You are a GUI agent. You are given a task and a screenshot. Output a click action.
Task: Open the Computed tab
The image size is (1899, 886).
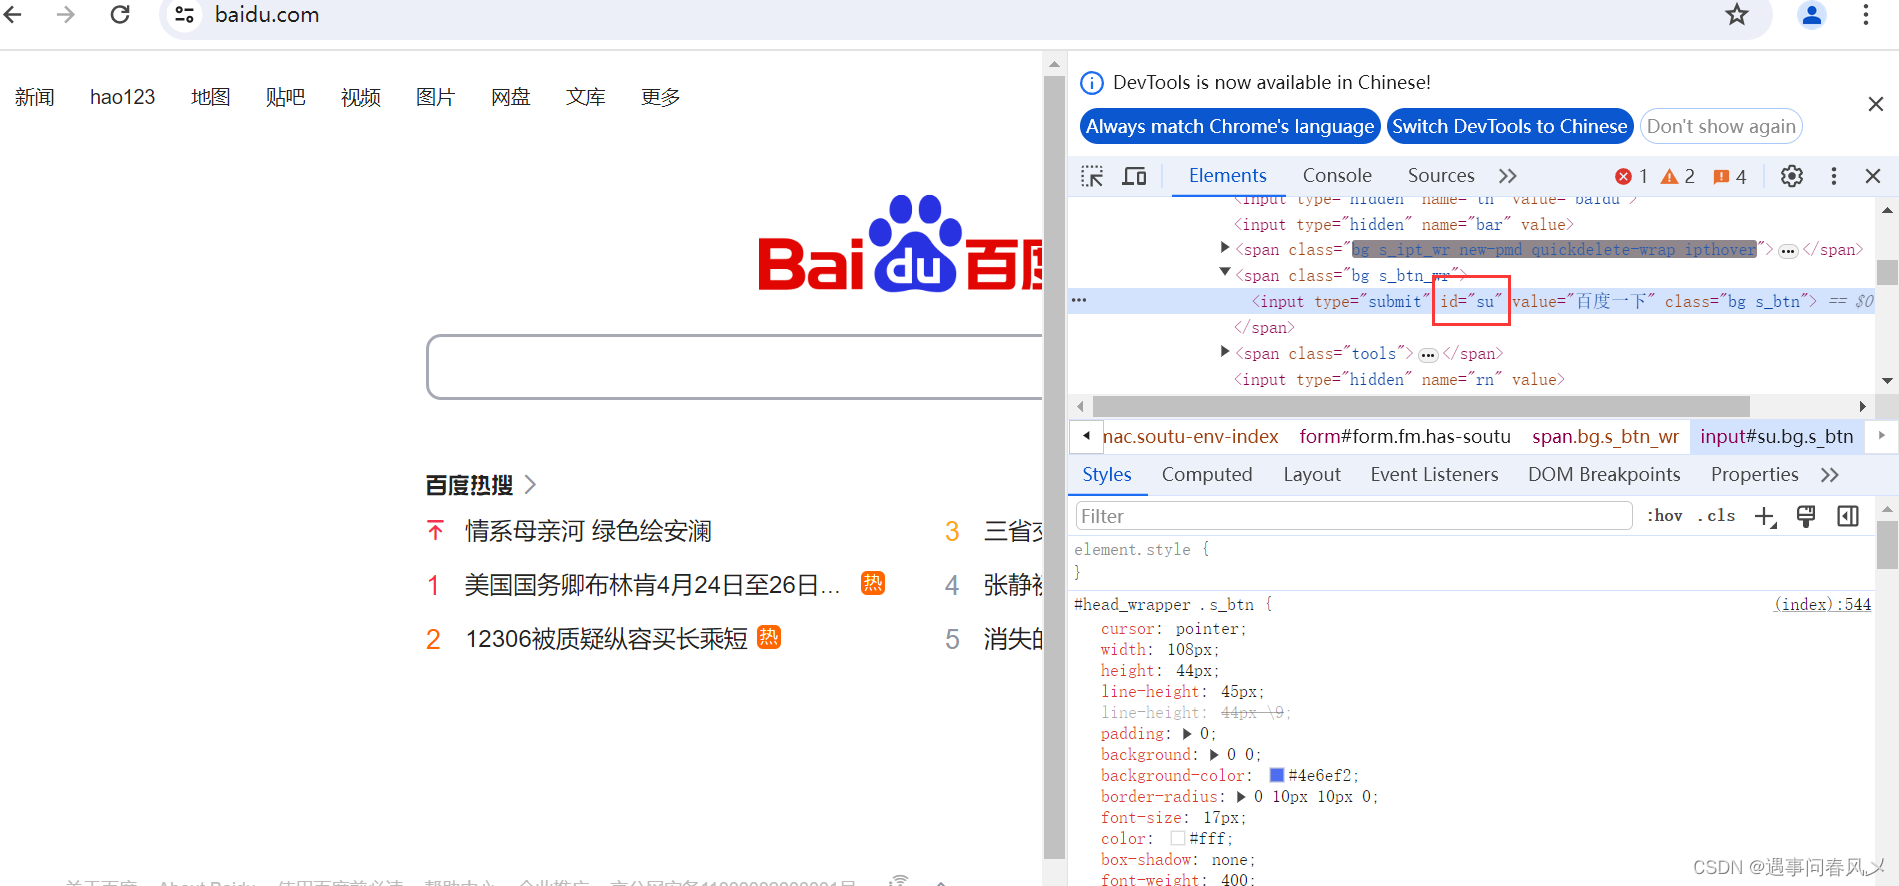tap(1207, 475)
